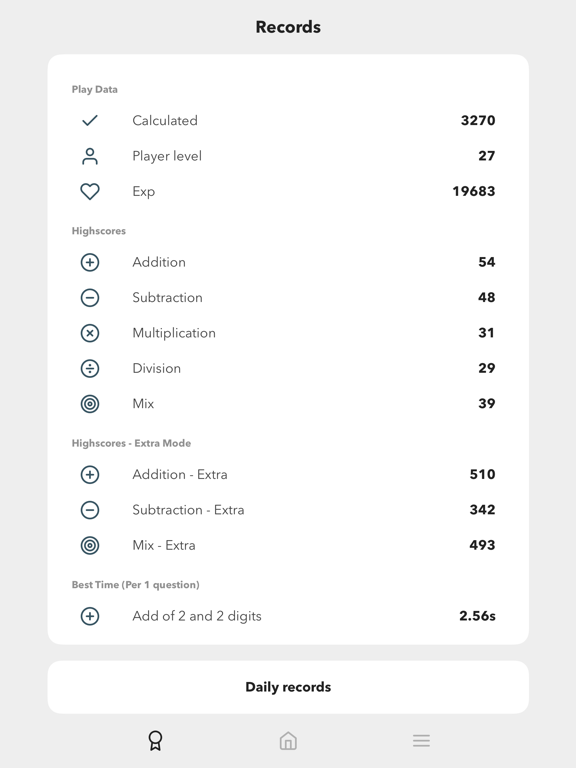
Task: Click the Exp value 19683
Action: 474,191
